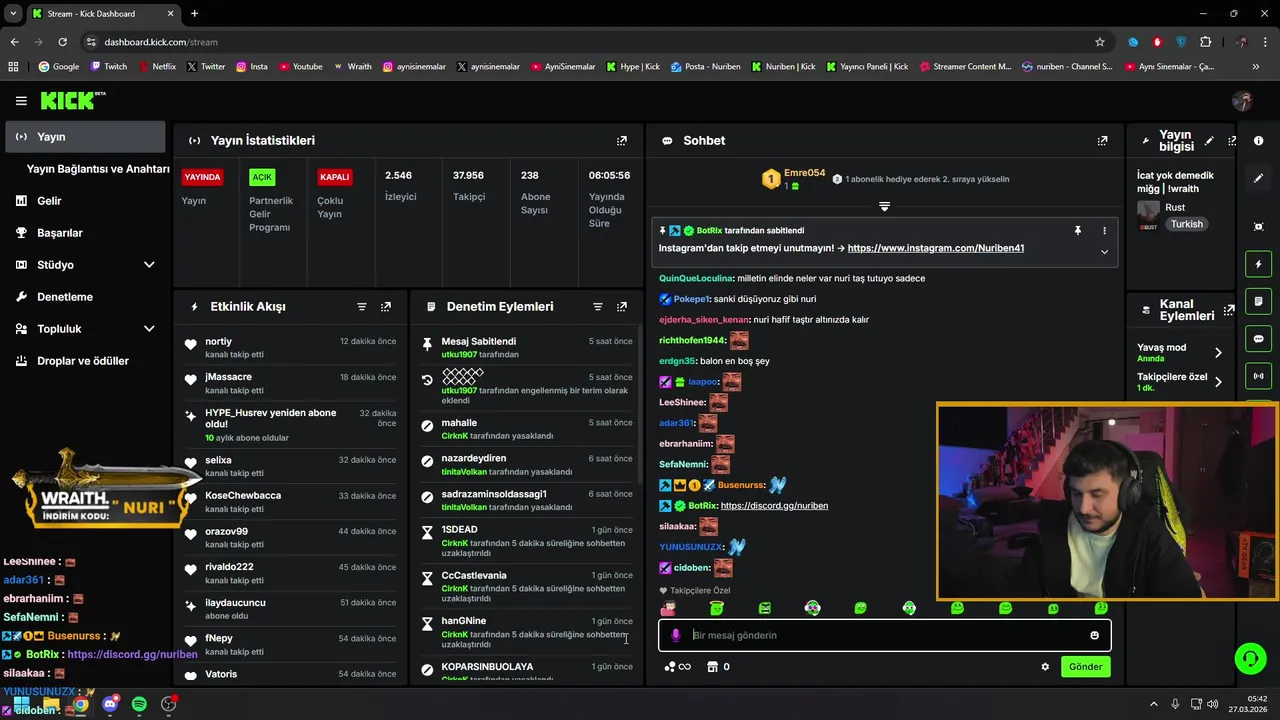The height and width of the screenshot is (720, 1280).
Task: Open Yavaş mod setting
Action: 1180,352
